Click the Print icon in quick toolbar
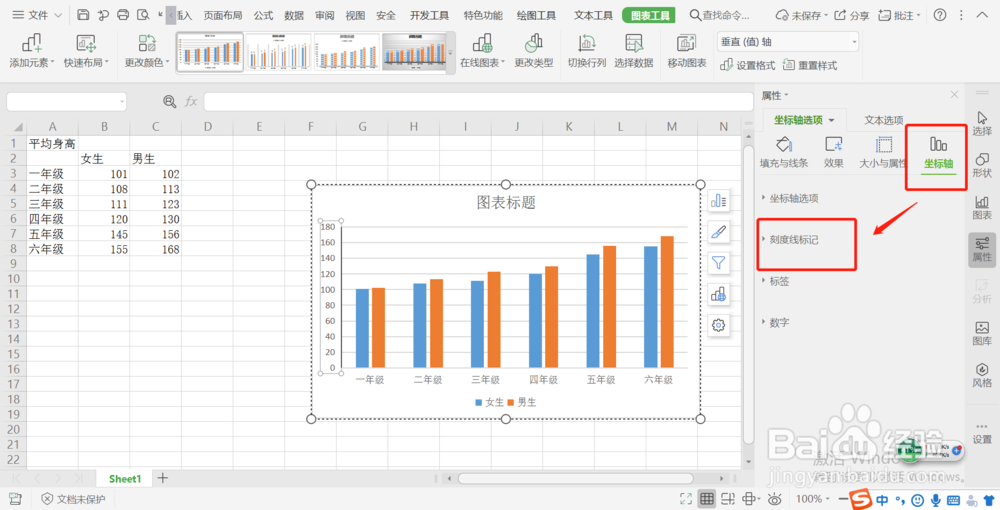This screenshot has width=1000, height=510. click(x=123, y=15)
